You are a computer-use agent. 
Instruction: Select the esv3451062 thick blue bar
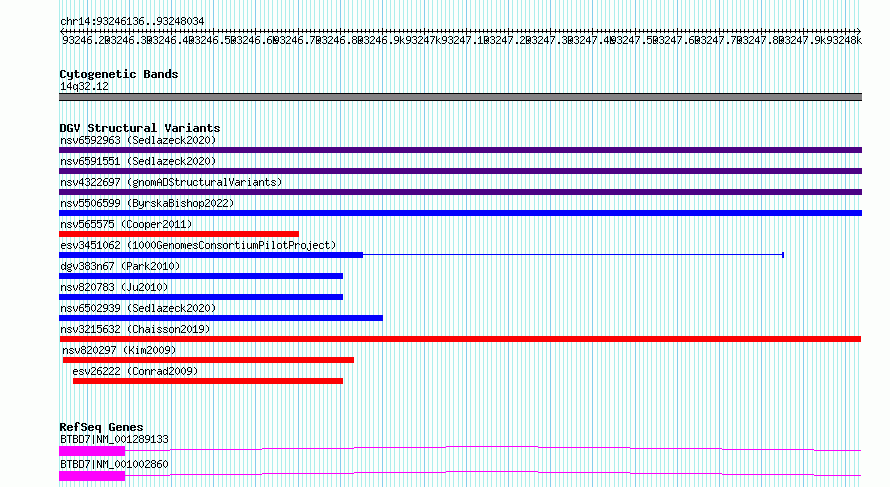211,255
